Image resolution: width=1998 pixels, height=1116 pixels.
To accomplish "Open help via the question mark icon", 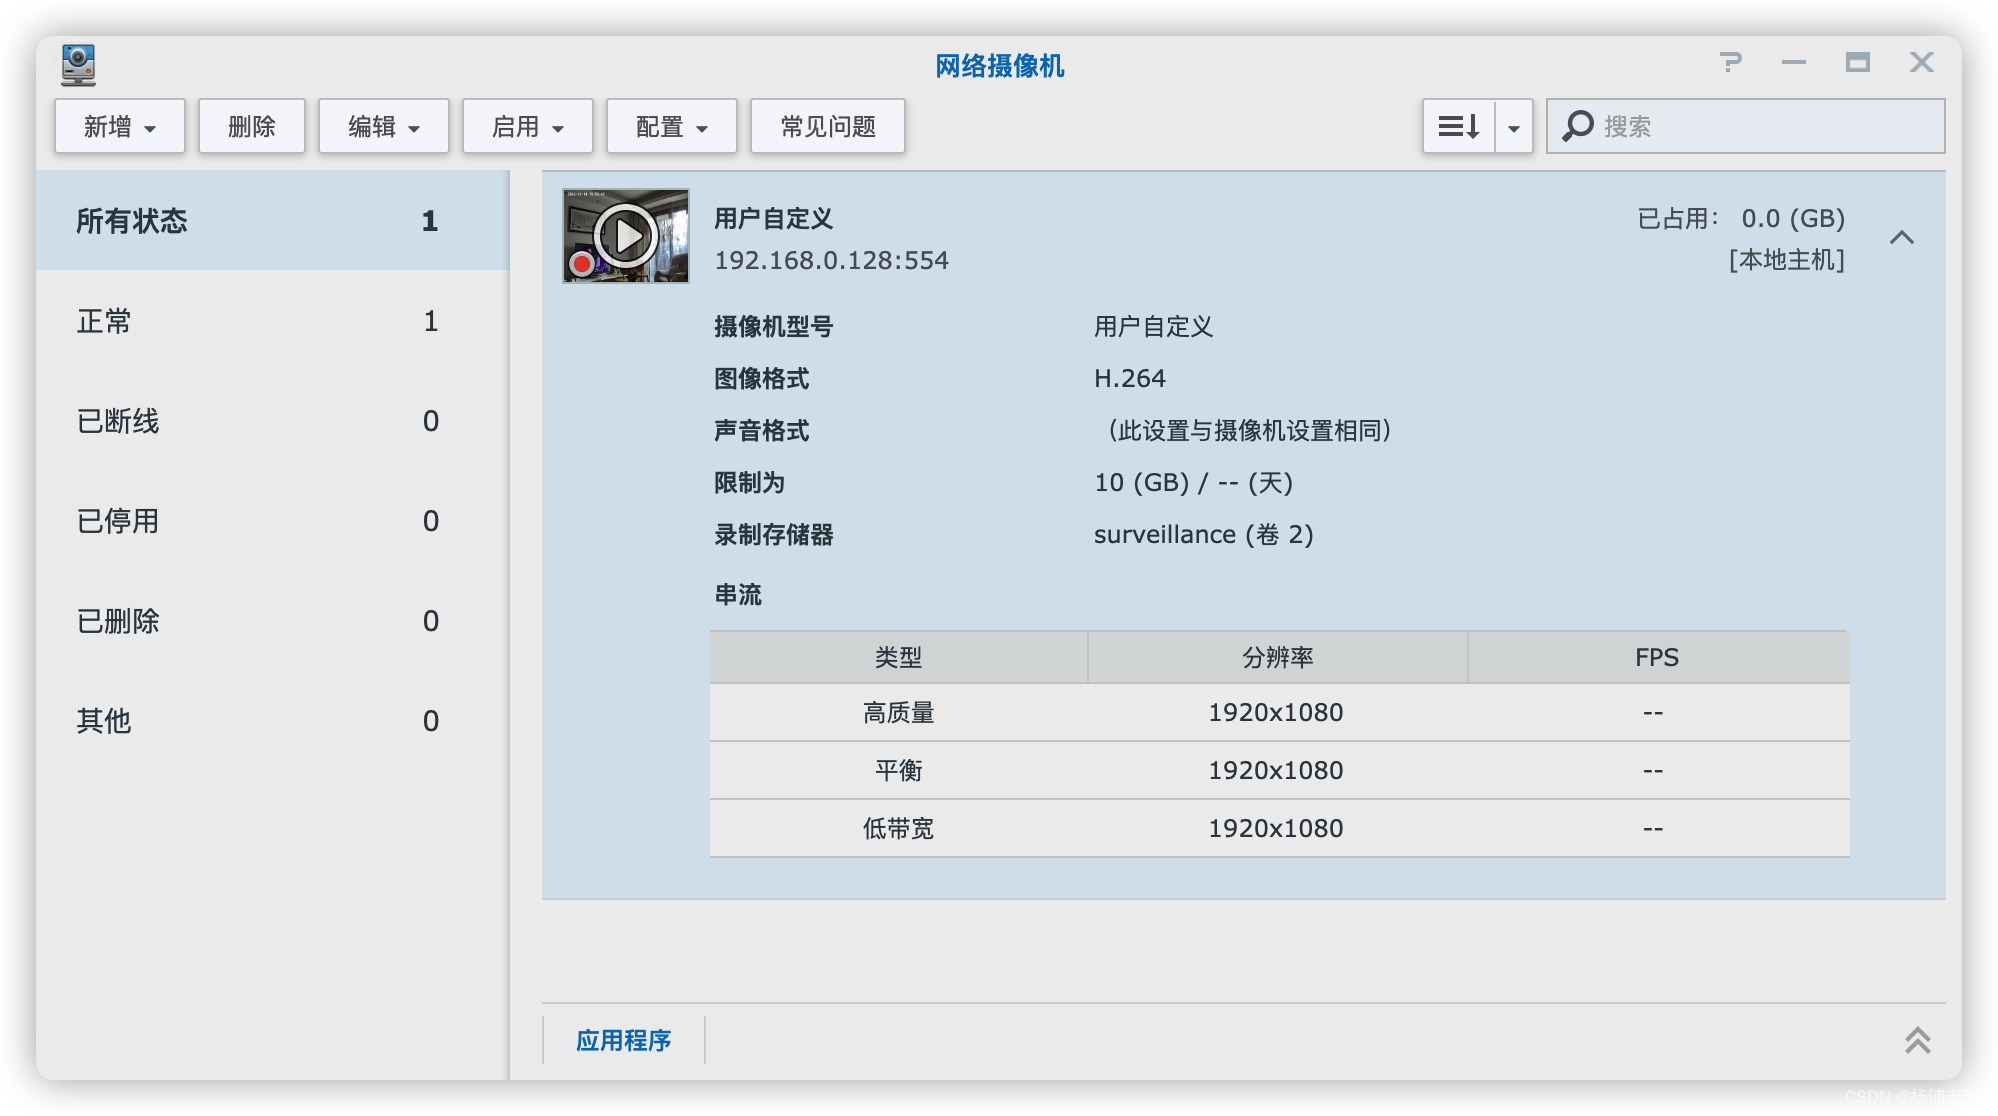I will pyautogui.click(x=1733, y=62).
